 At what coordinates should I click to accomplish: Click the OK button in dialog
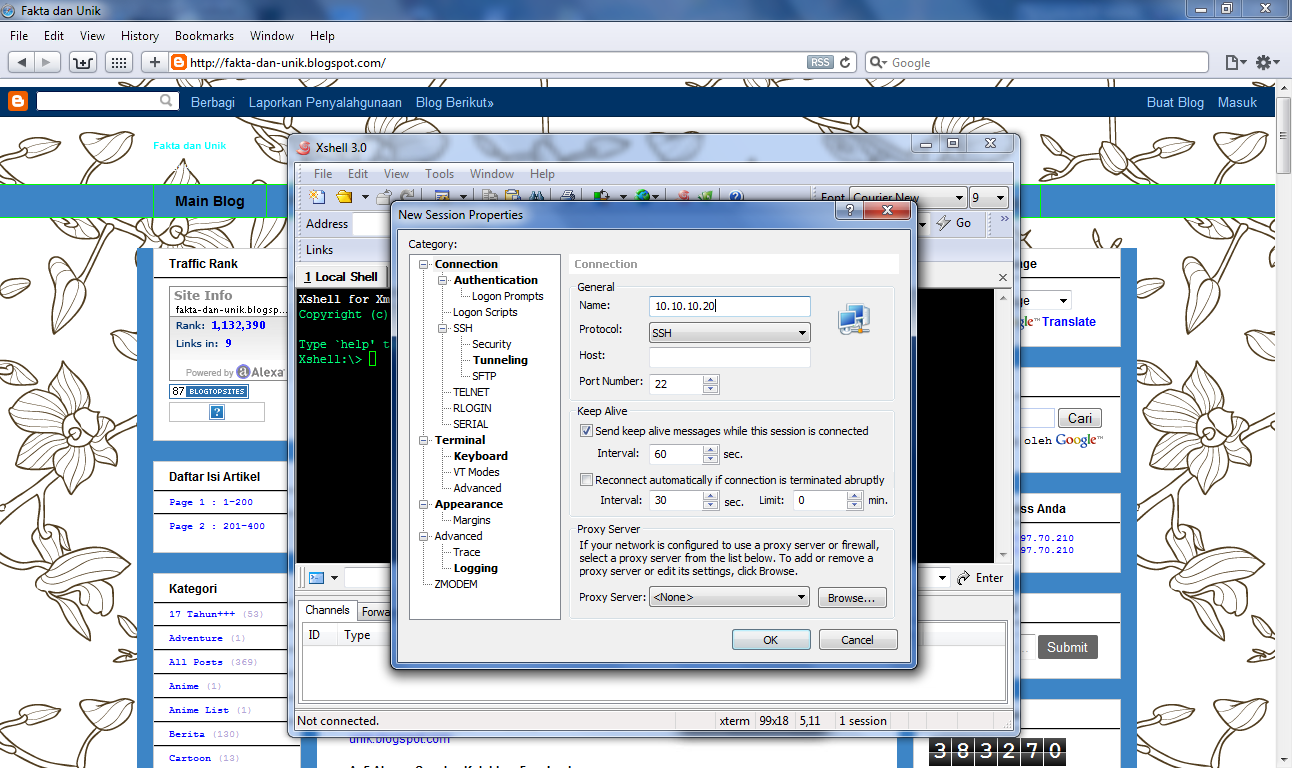coord(770,640)
